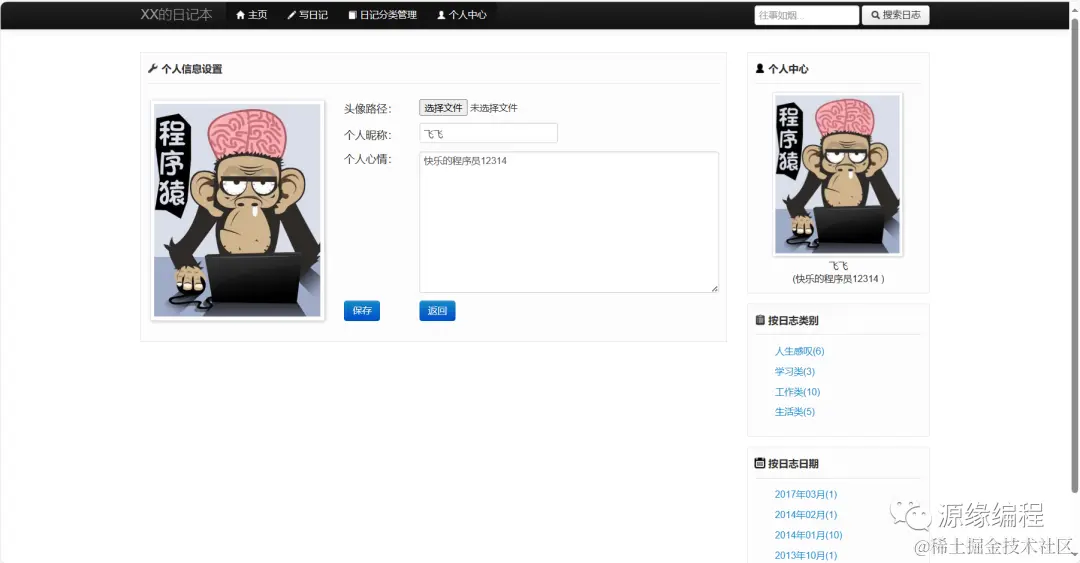Open the 学习类(3) category link
The height and width of the screenshot is (563, 1080).
pyautogui.click(x=794, y=371)
